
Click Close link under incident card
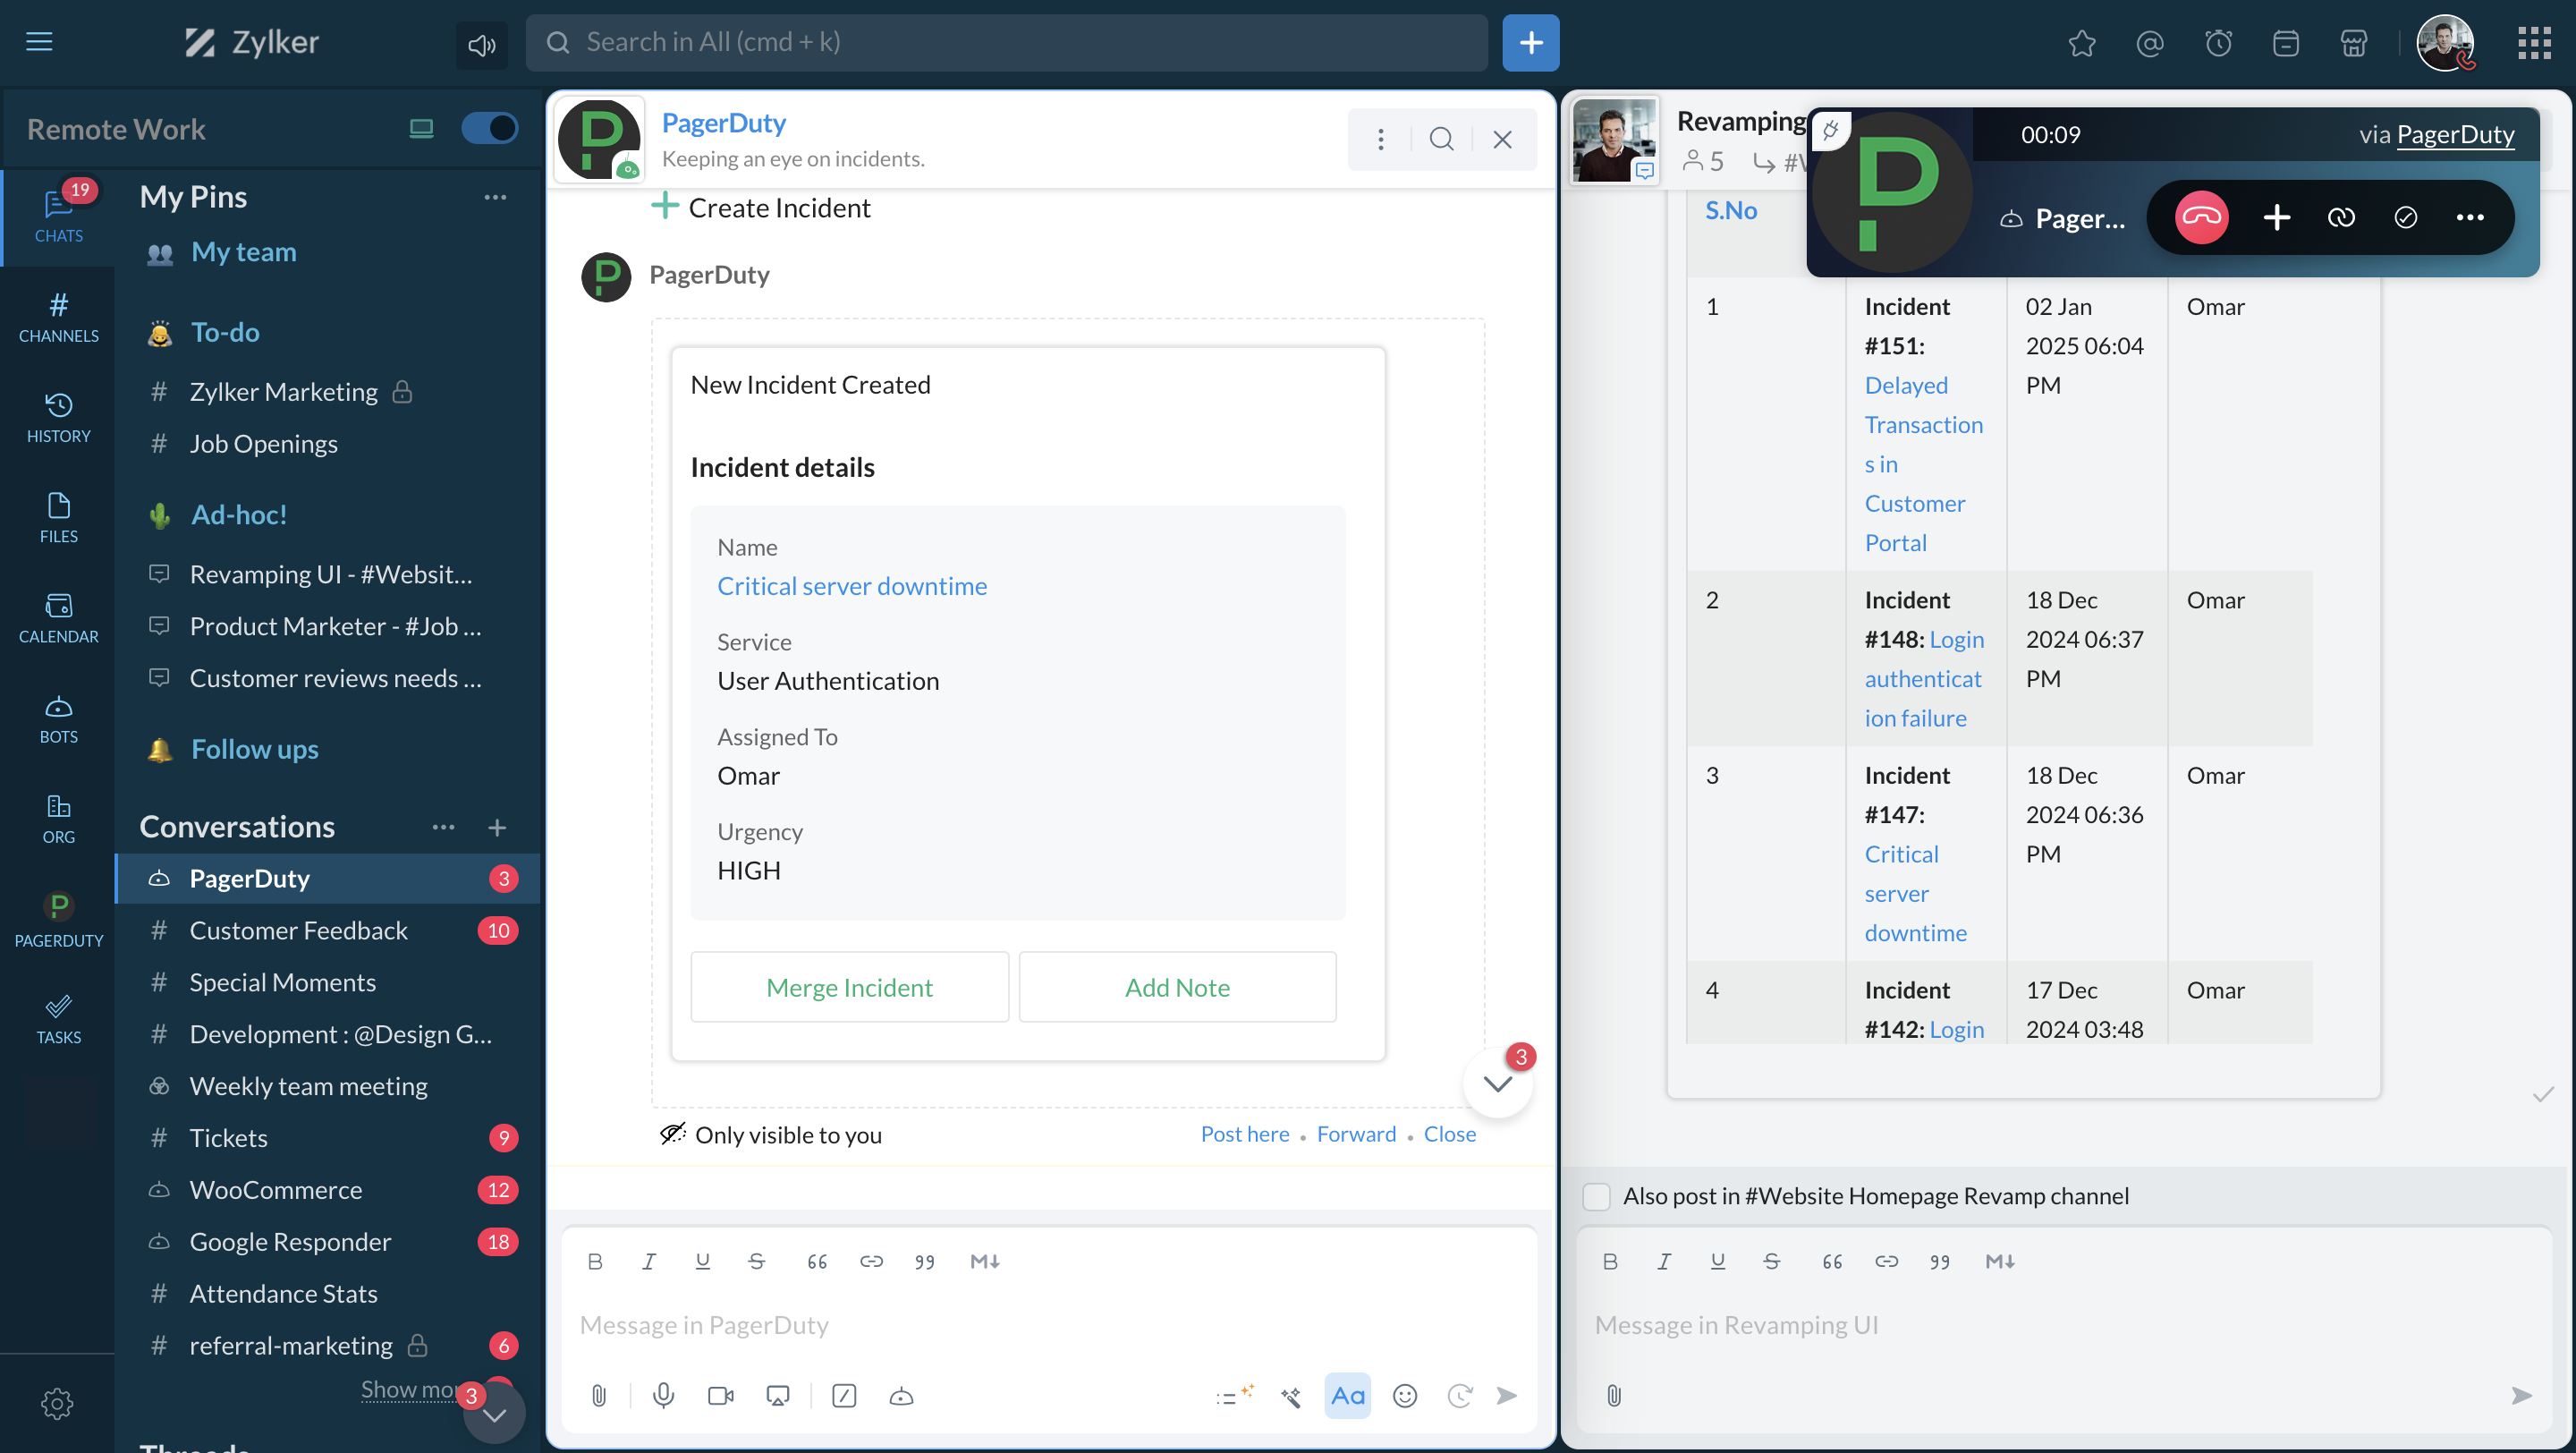point(1449,1134)
